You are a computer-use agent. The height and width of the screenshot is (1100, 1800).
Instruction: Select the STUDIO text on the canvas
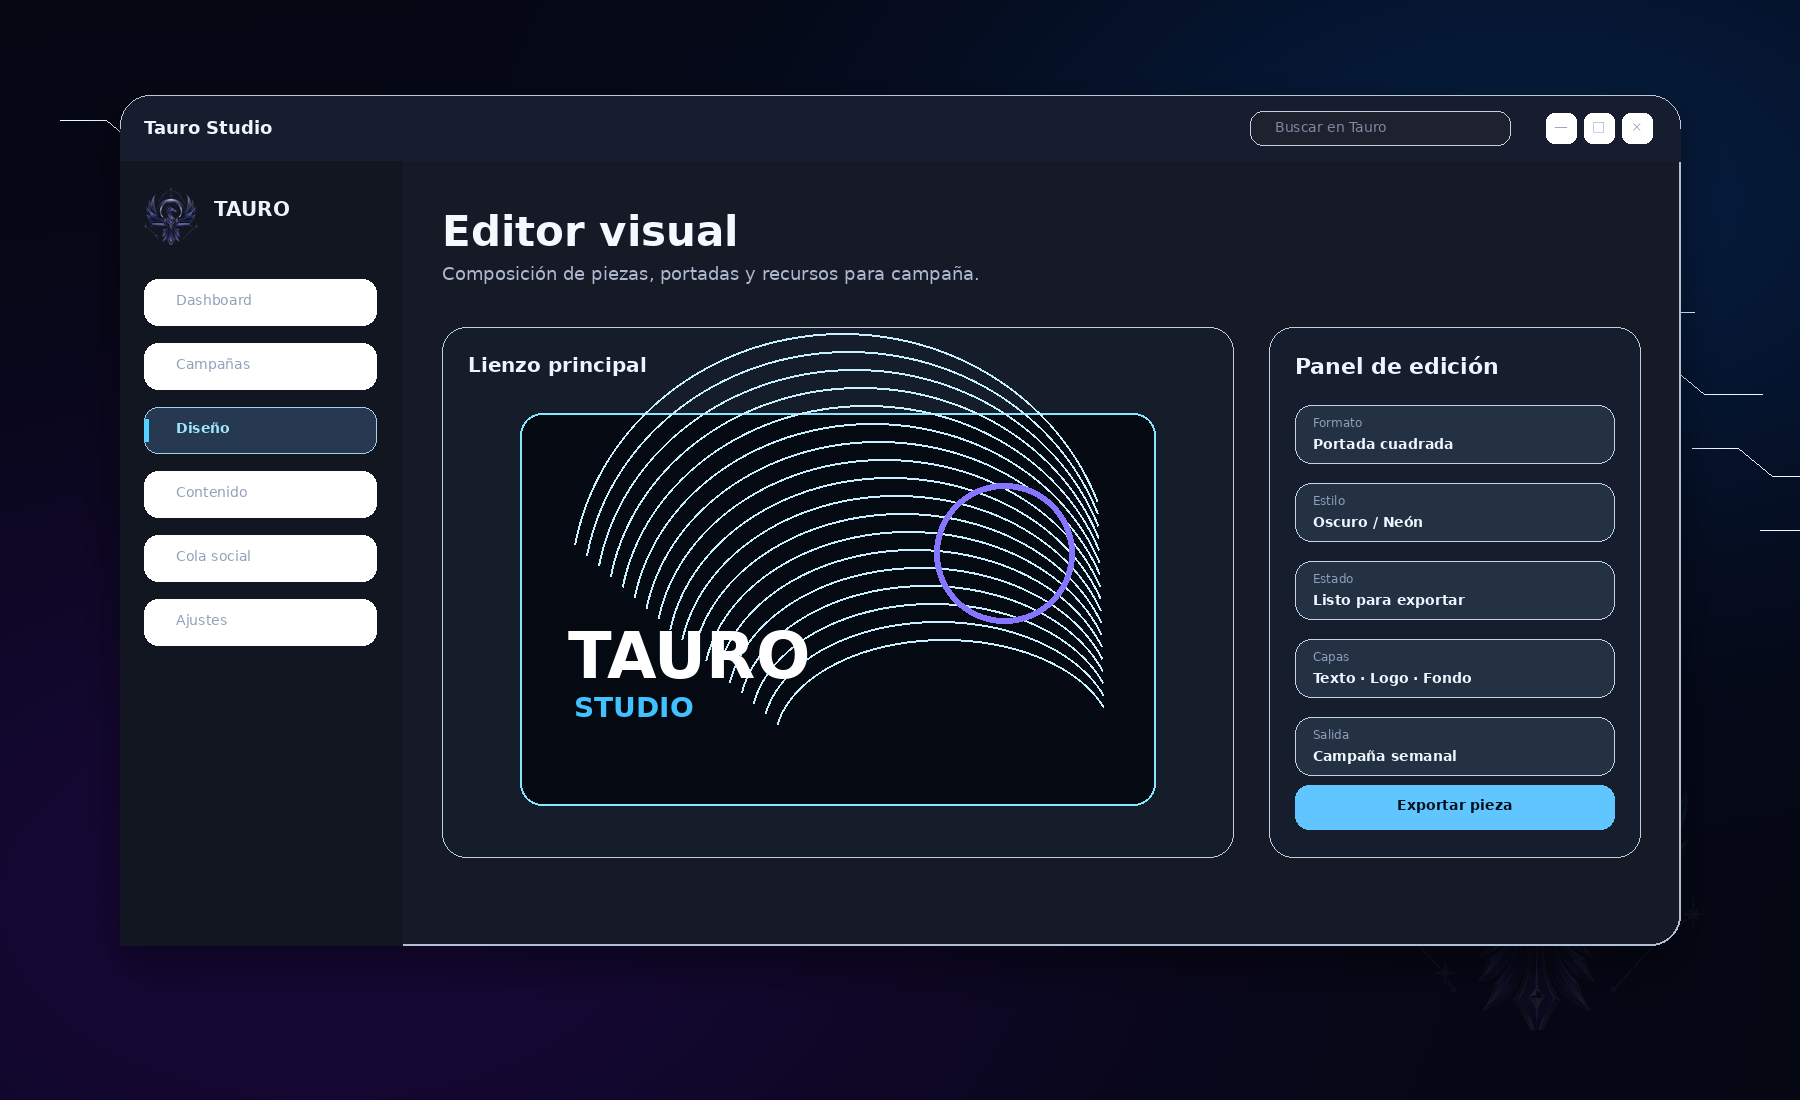pyautogui.click(x=634, y=707)
